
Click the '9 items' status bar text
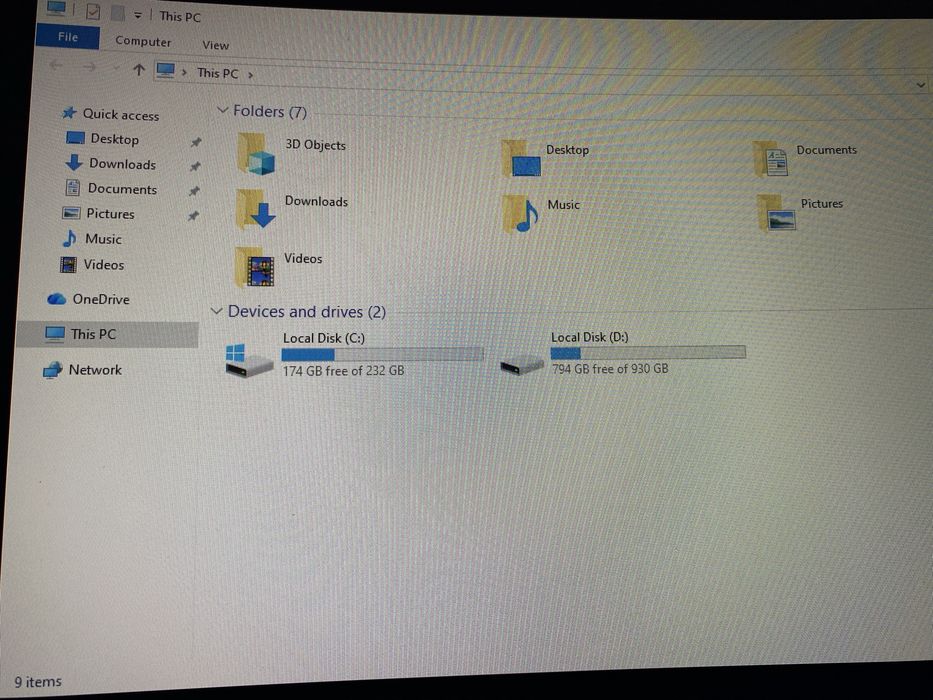pyautogui.click(x=38, y=681)
